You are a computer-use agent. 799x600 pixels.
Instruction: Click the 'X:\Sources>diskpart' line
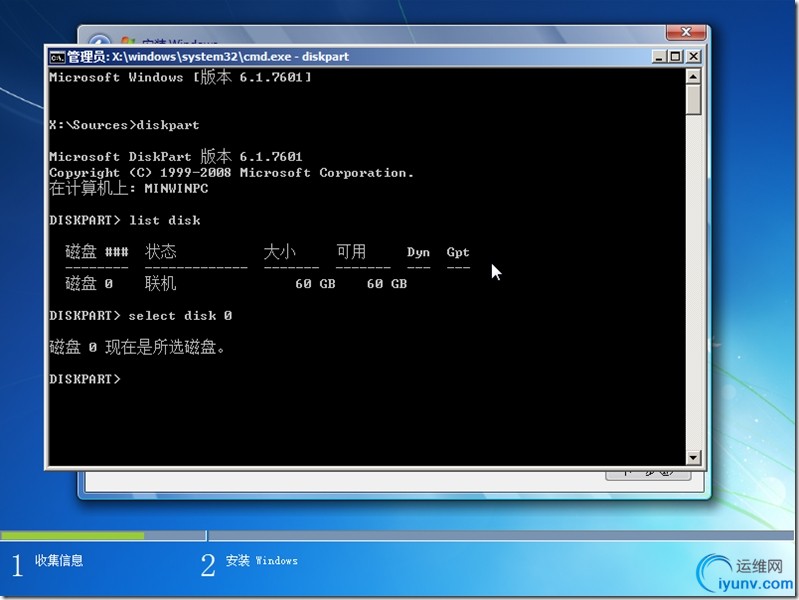click(x=124, y=125)
